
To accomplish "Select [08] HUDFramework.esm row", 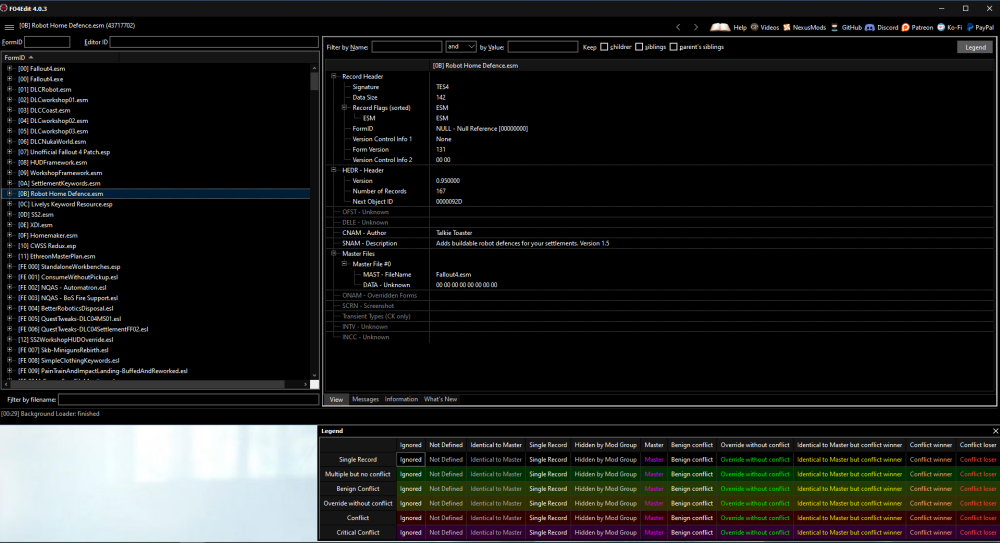I will 156,162.
